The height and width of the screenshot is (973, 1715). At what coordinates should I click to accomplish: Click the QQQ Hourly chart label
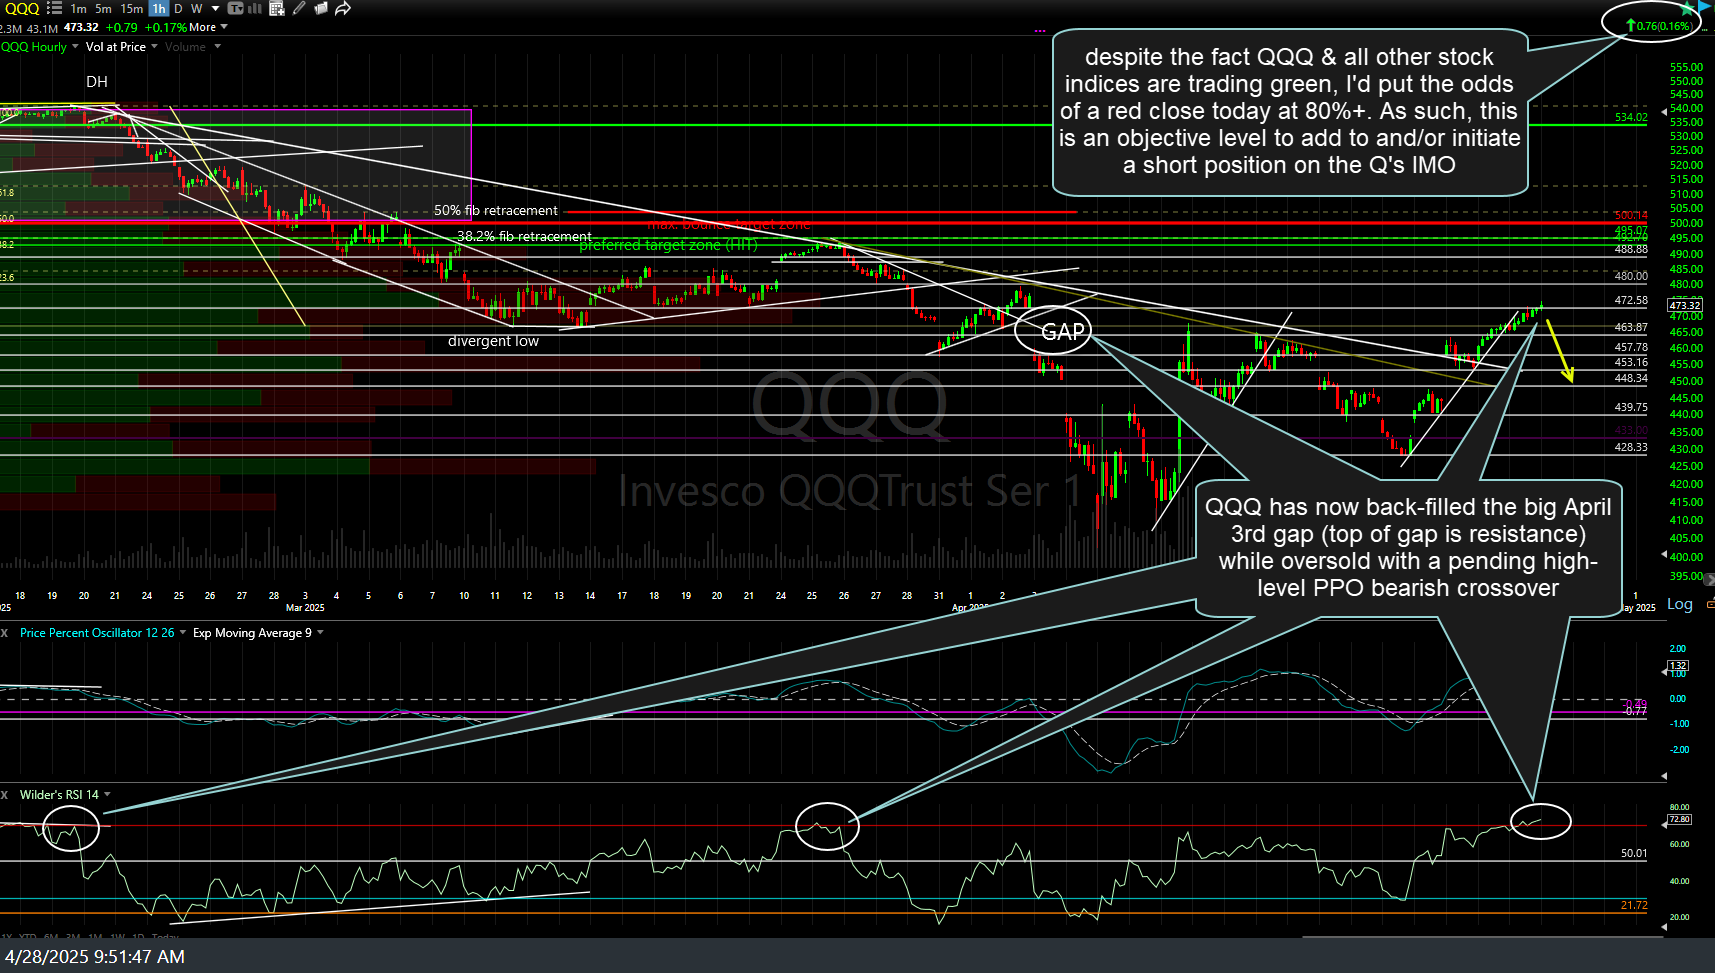(35, 46)
